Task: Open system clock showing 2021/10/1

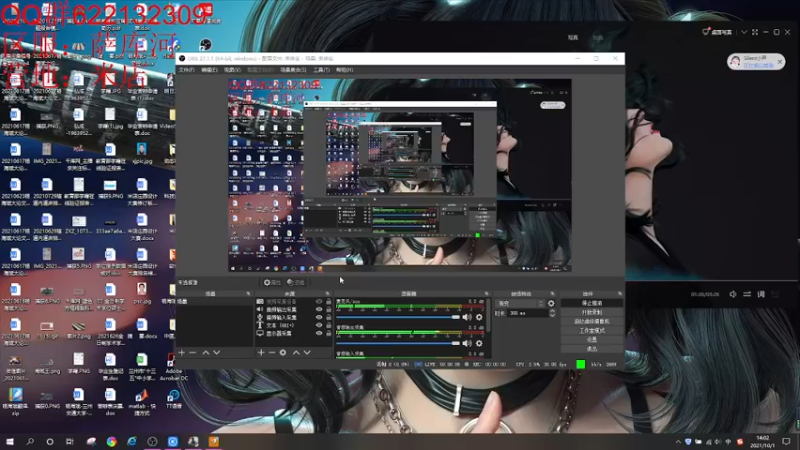Action: click(x=762, y=442)
